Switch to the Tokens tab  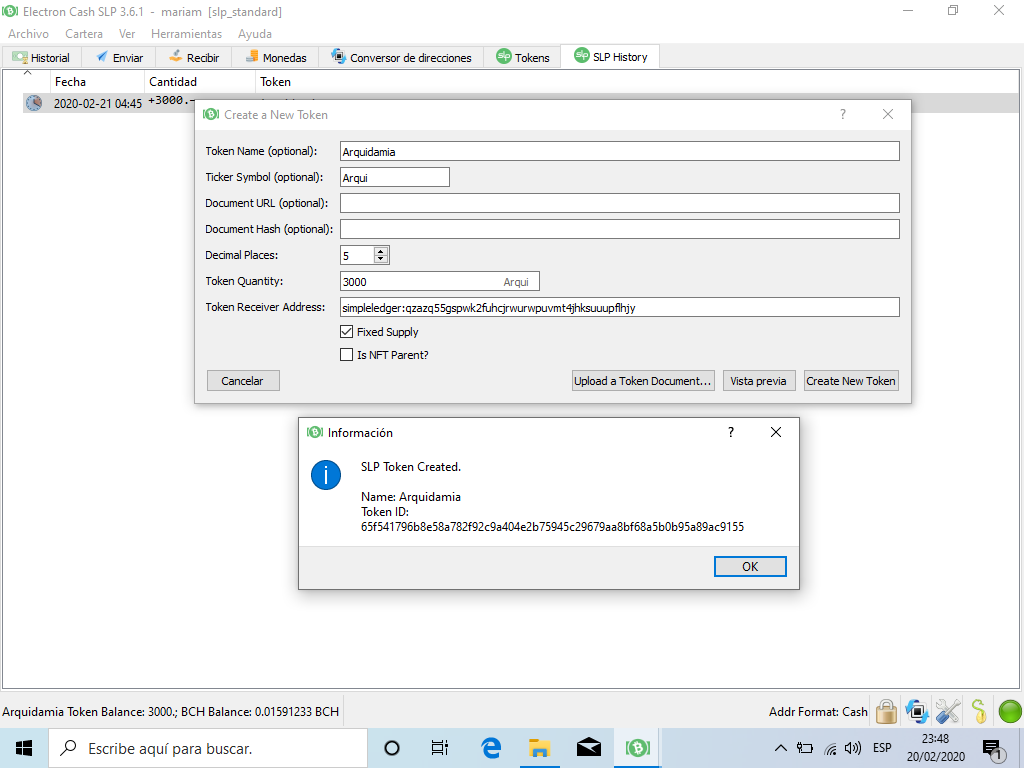click(x=522, y=57)
